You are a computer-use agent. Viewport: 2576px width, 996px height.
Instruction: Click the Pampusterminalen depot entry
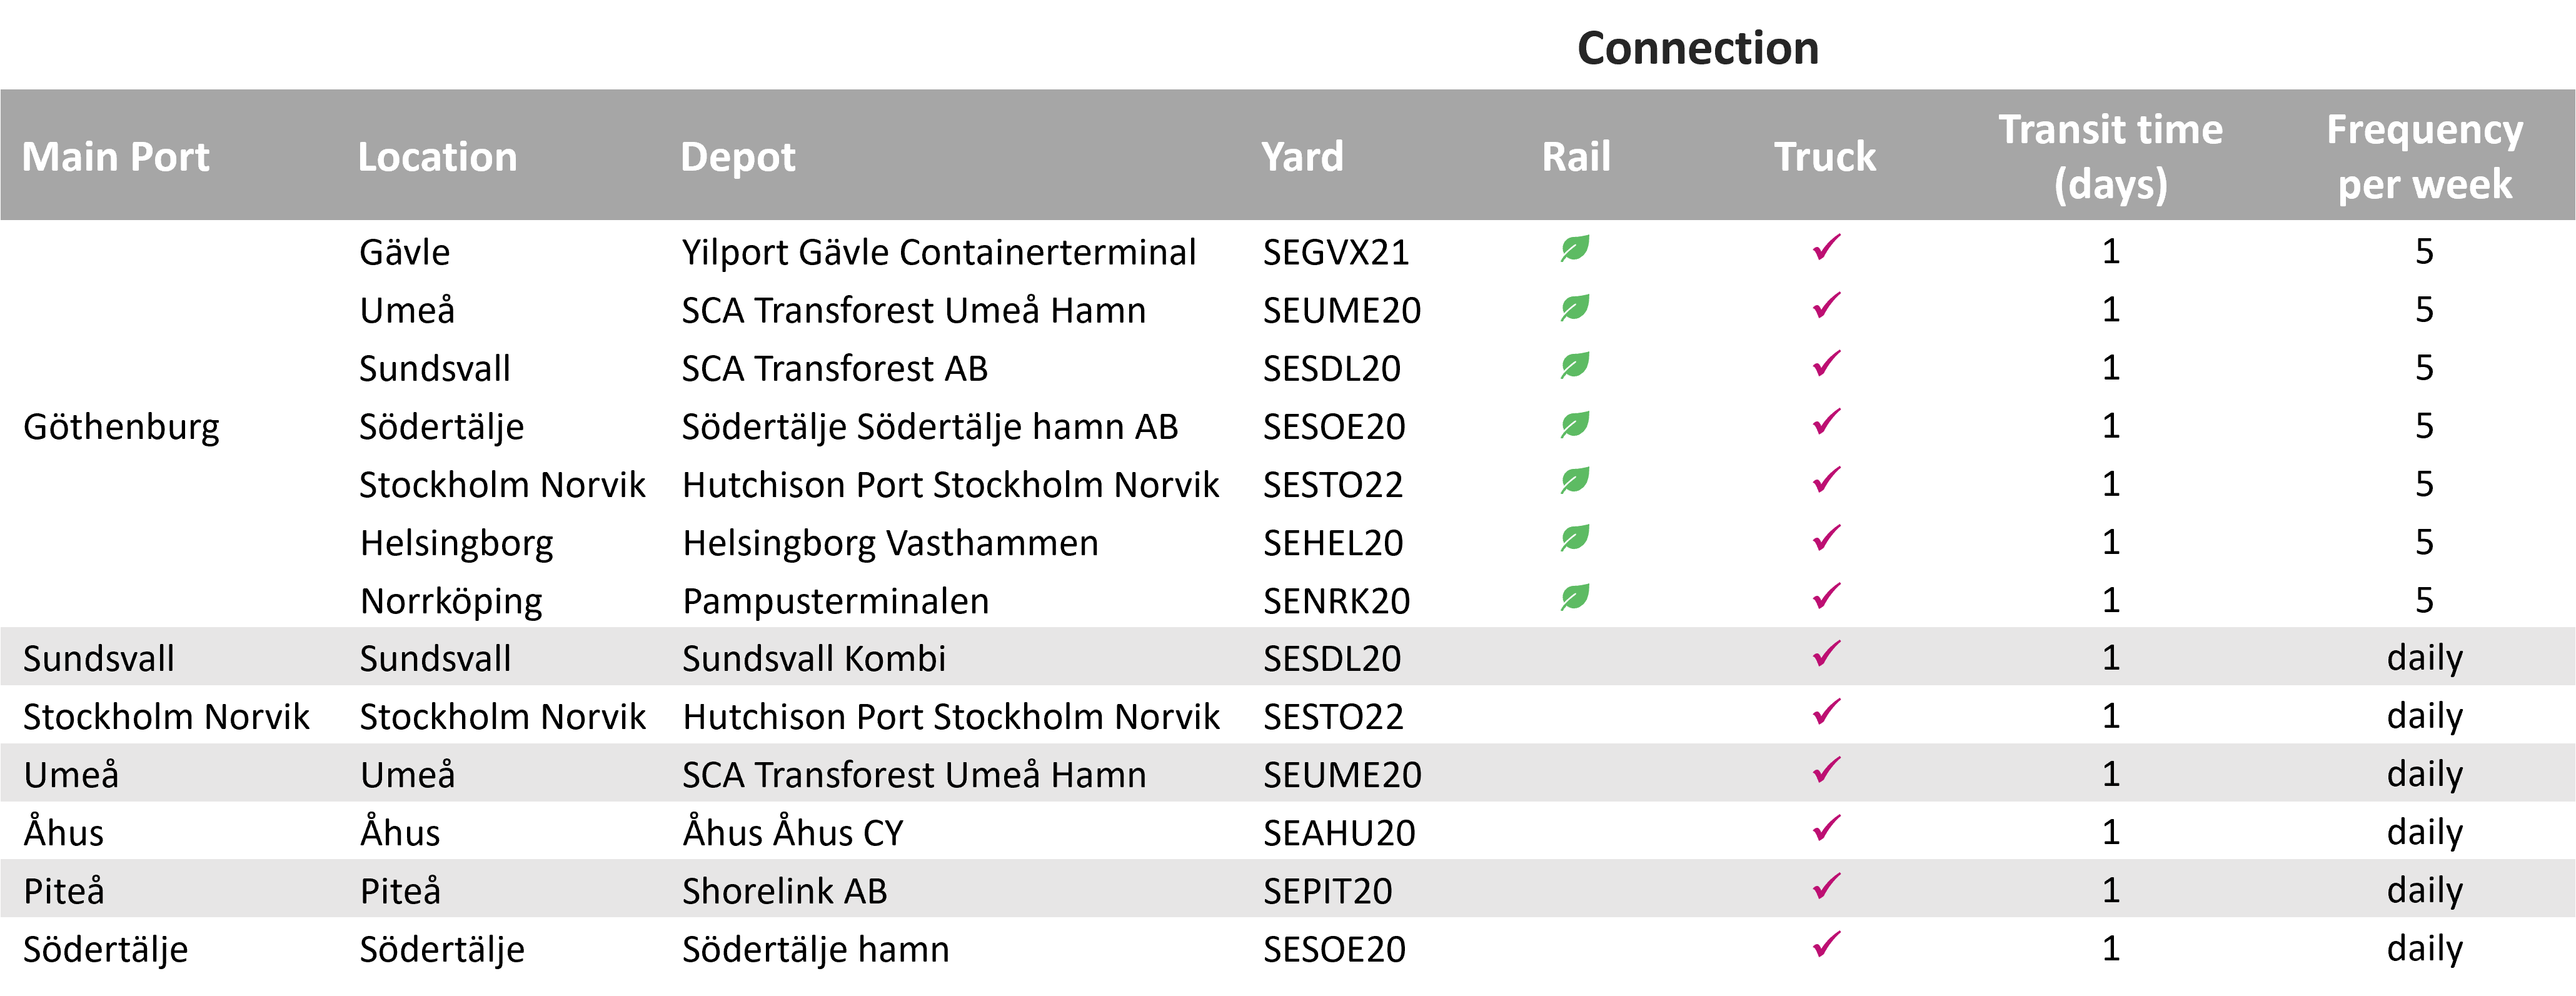[835, 601]
